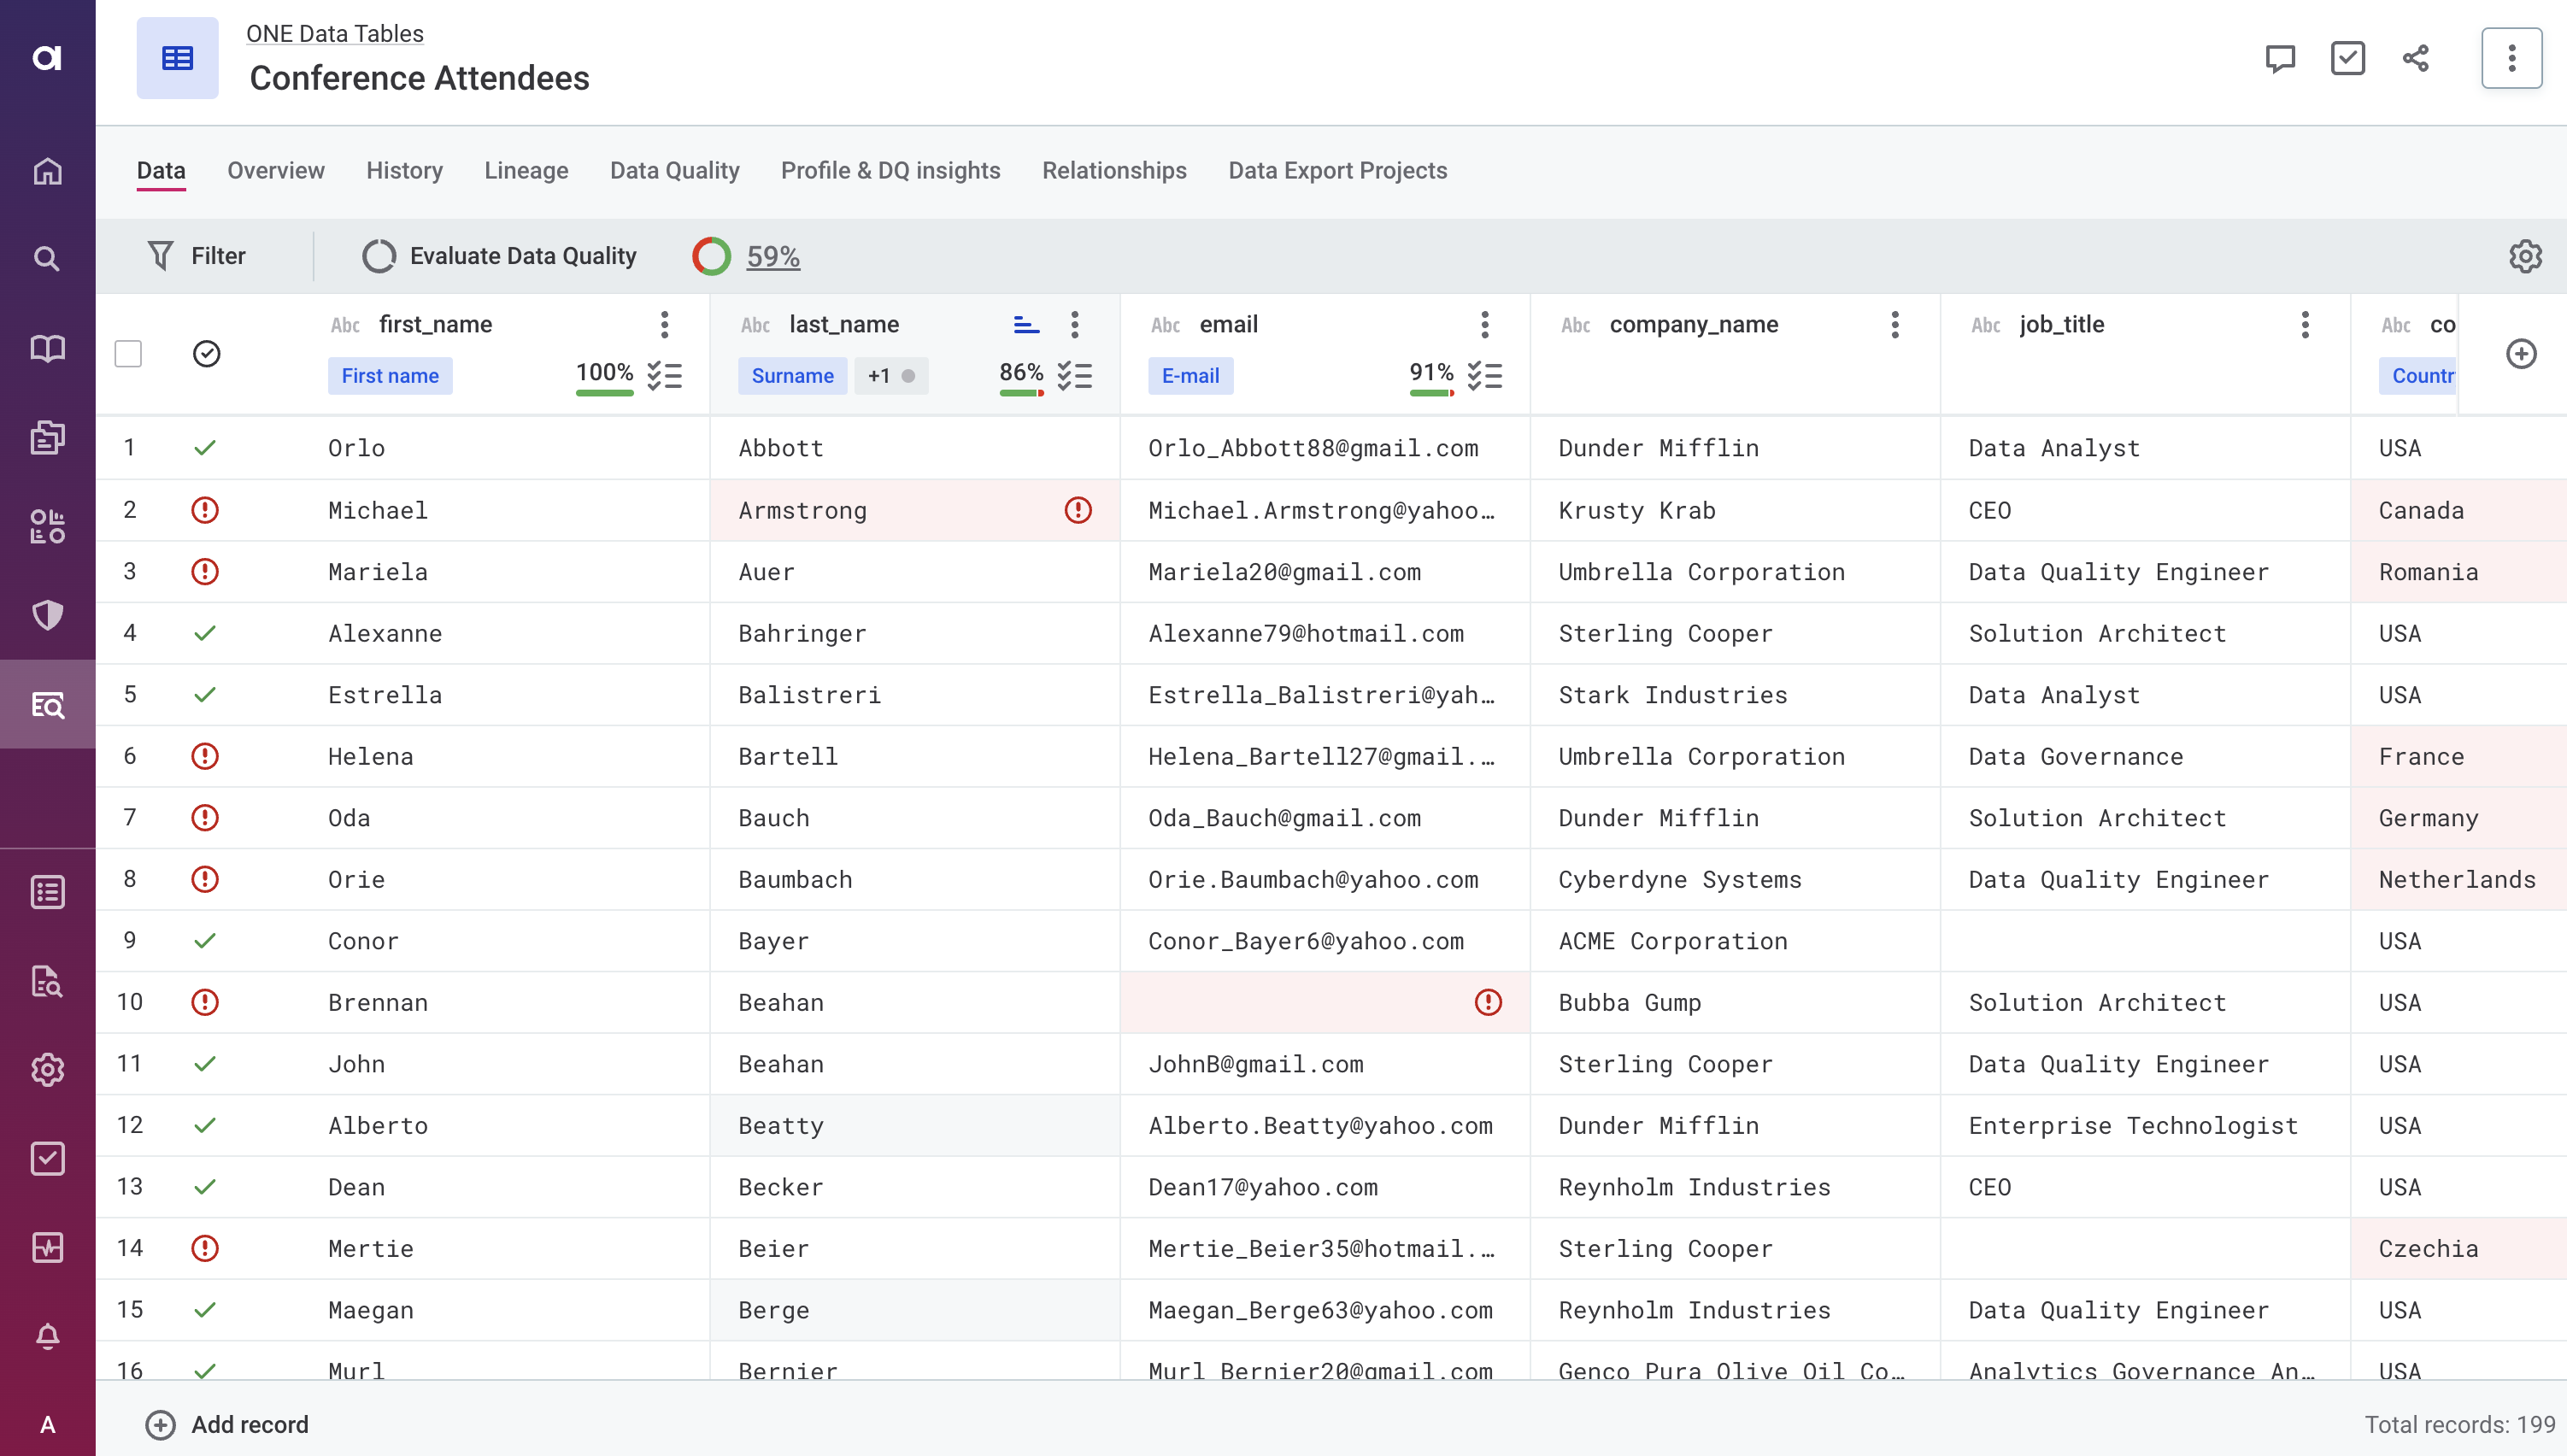Screen dimensions: 2567x1456
Task: Switch to the Lineage tab
Action: (526, 171)
